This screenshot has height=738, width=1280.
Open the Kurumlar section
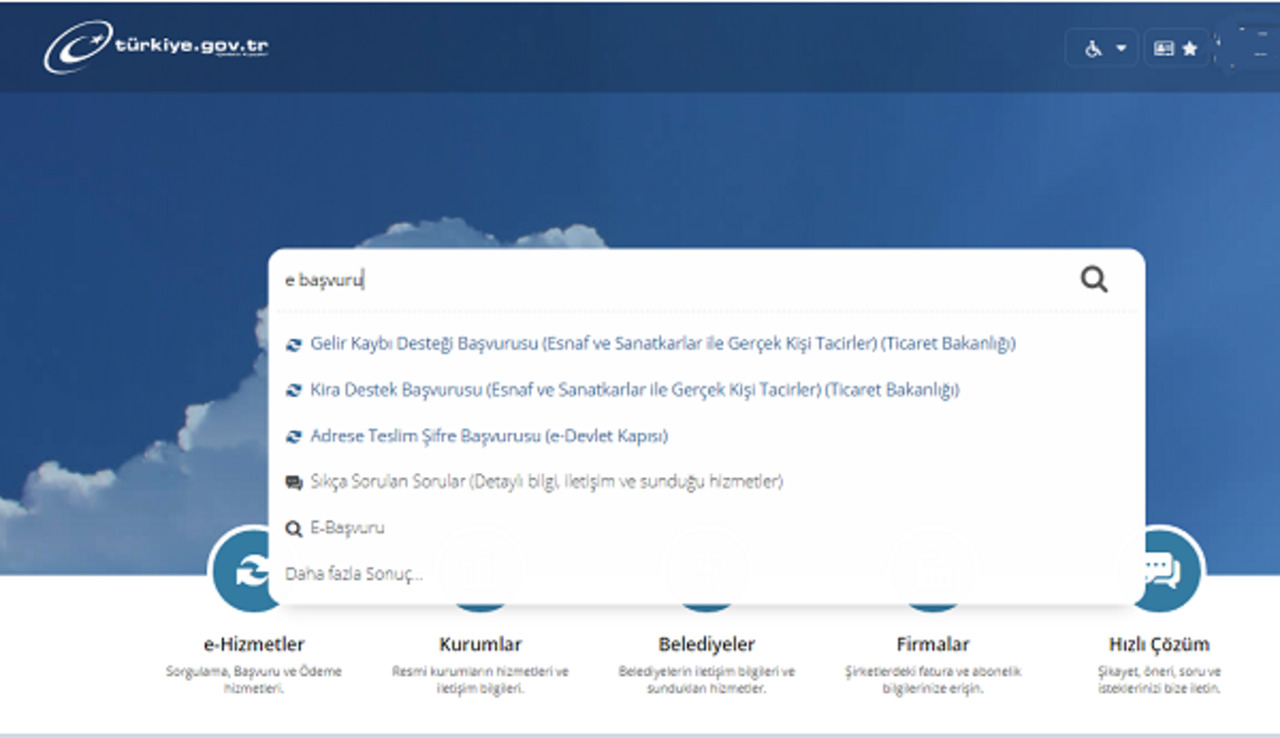click(x=480, y=644)
